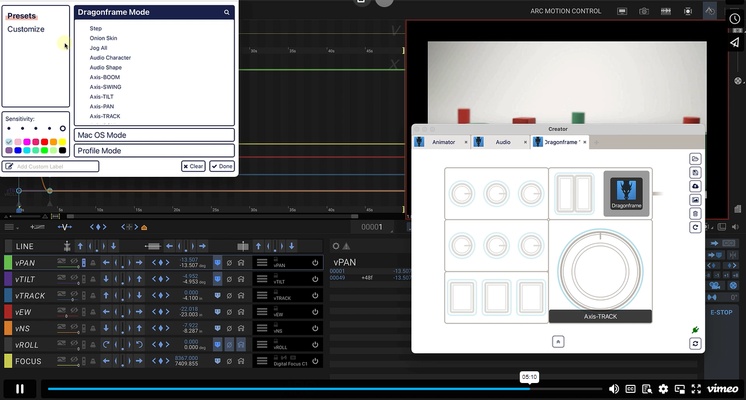Click collapse chevron at Creator bottom

click(x=558, y=341)
